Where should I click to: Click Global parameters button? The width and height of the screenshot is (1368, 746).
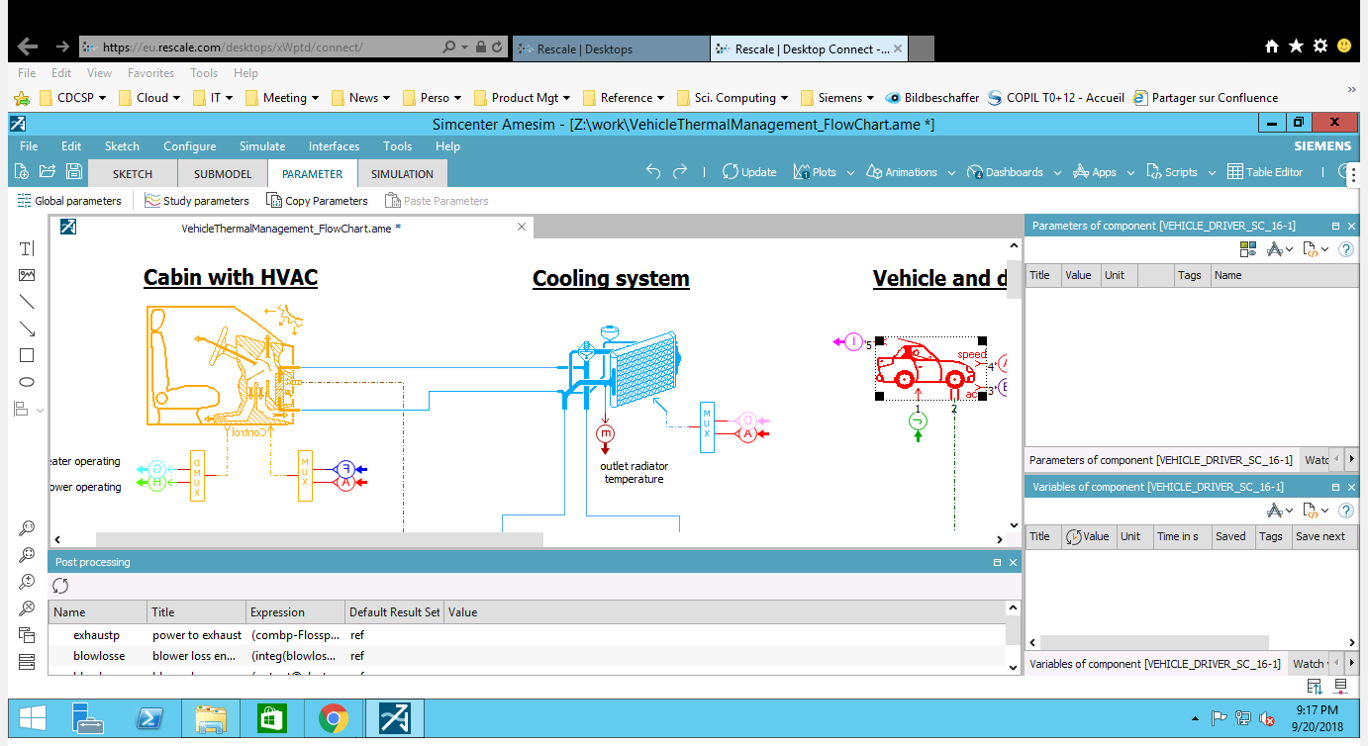[x=70, y=201]
